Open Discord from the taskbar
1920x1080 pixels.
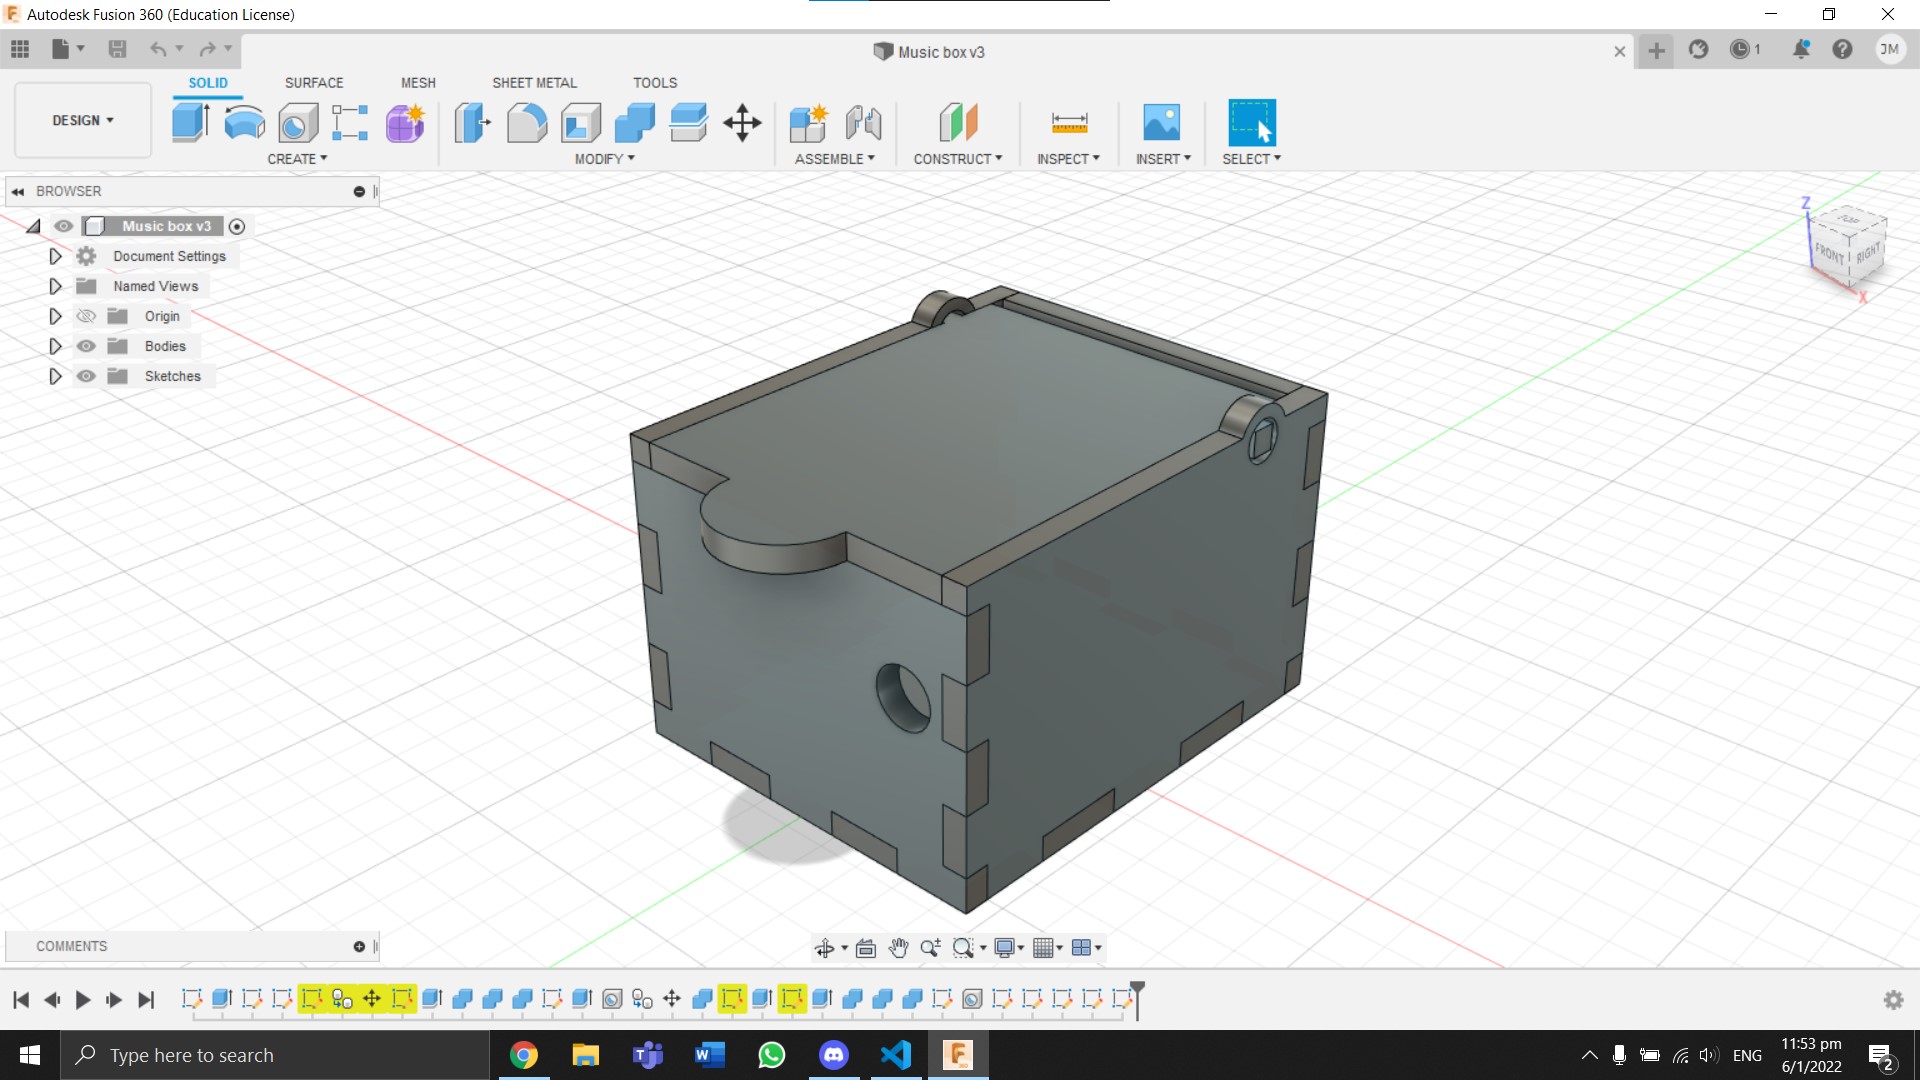834,1055
